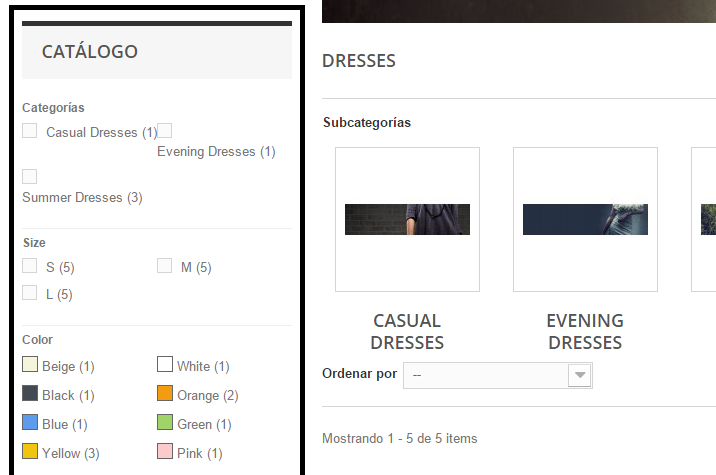Choose the White color swatch
This screenshot has width=716, height=475.
point(165,365)
